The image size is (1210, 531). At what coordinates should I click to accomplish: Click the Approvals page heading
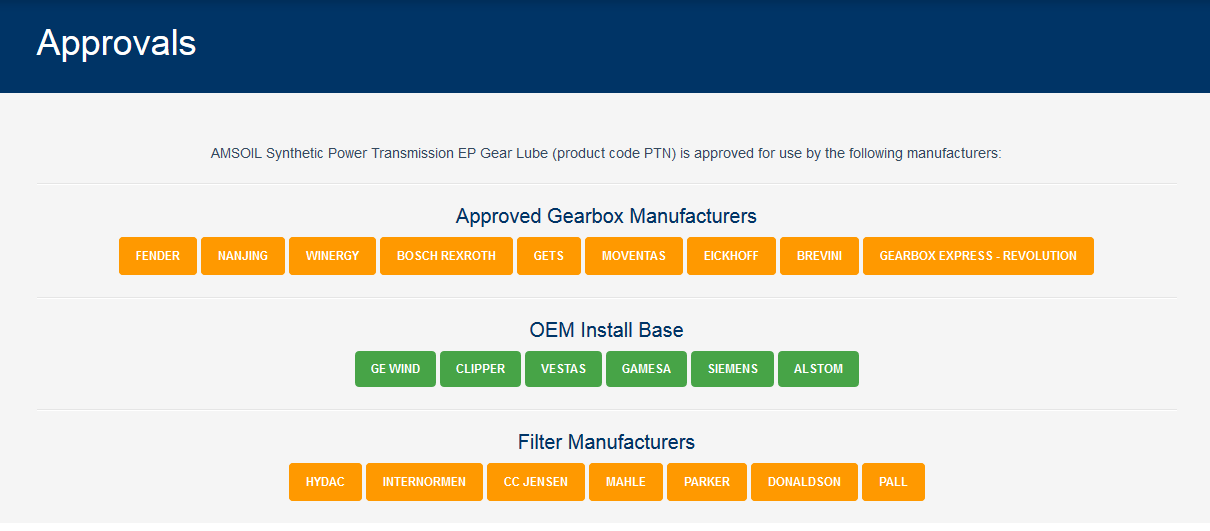(x=116, y=43)
